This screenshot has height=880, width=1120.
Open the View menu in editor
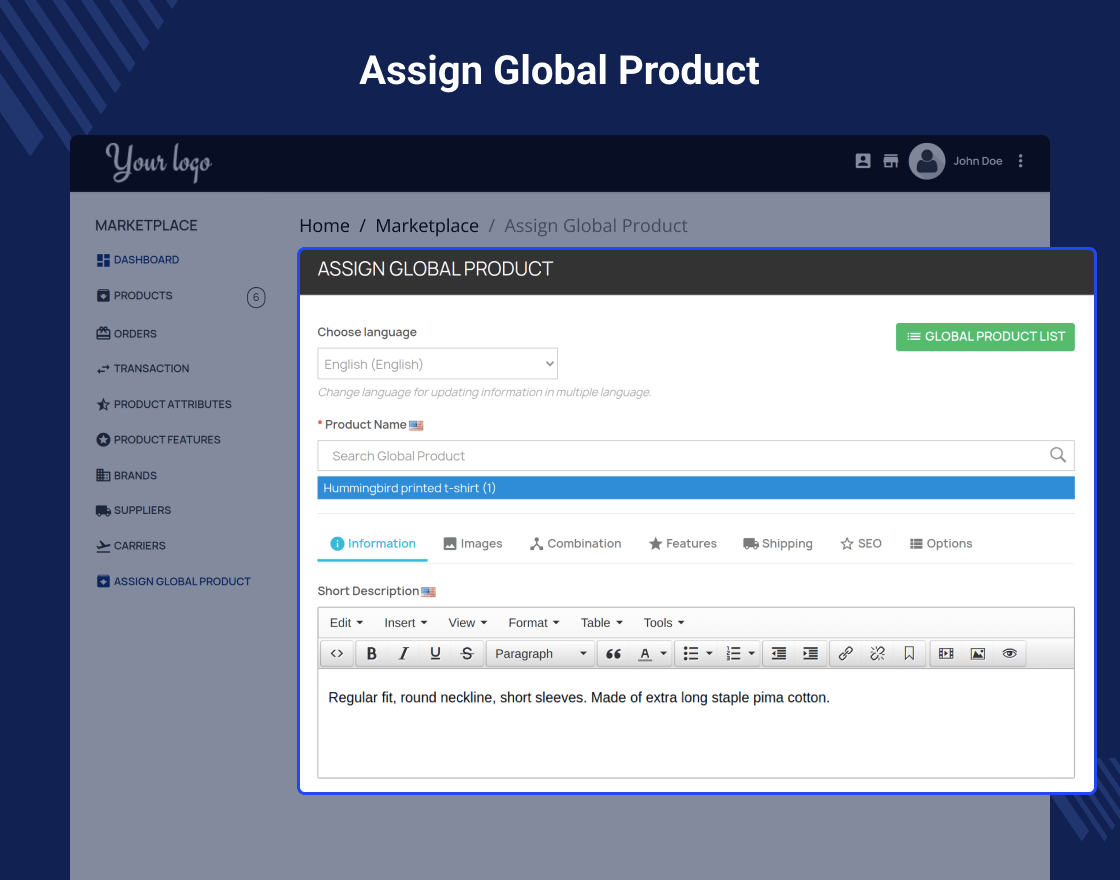467,623
